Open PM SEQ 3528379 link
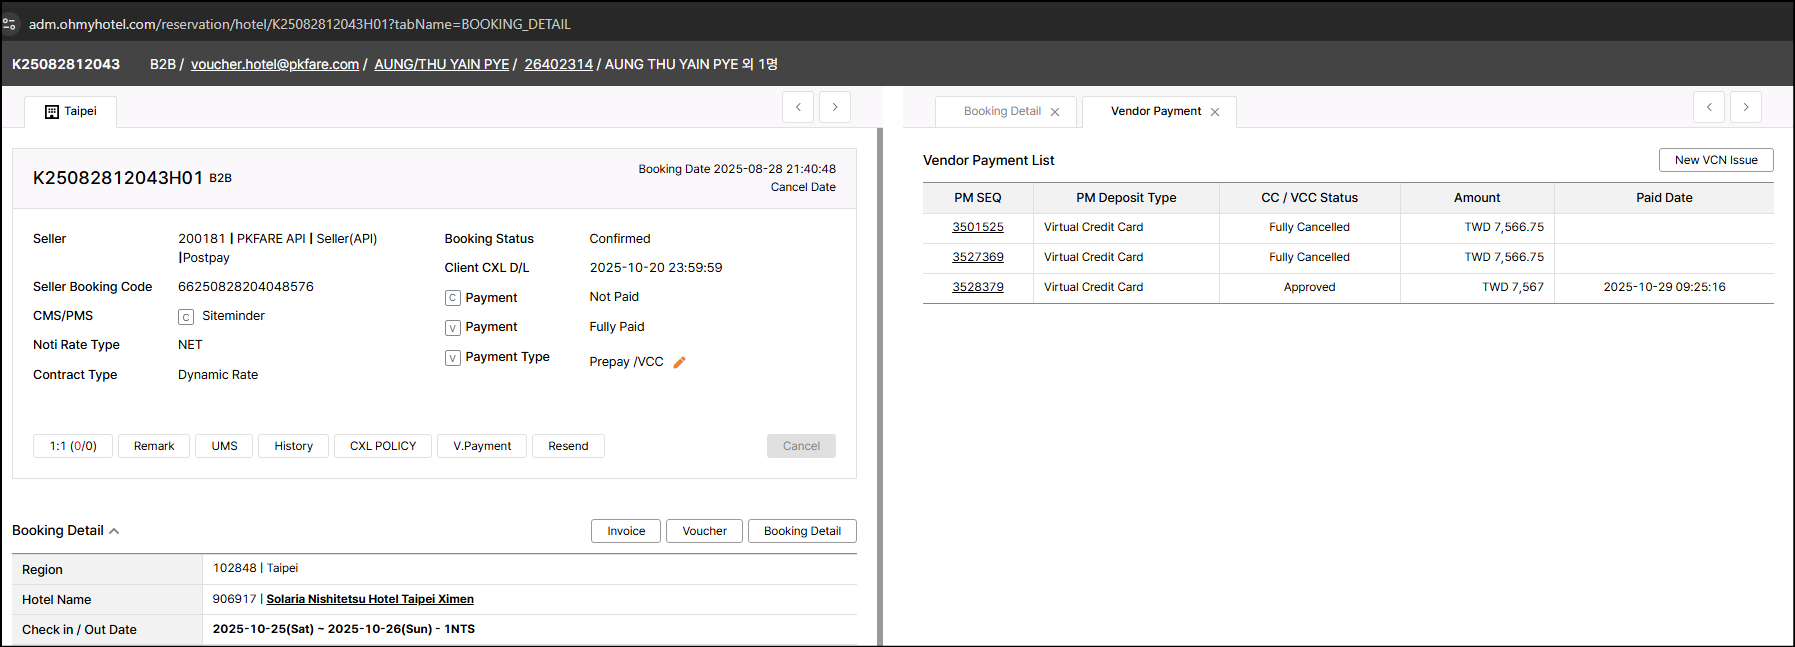The image size is (1795, 647). 977,287
